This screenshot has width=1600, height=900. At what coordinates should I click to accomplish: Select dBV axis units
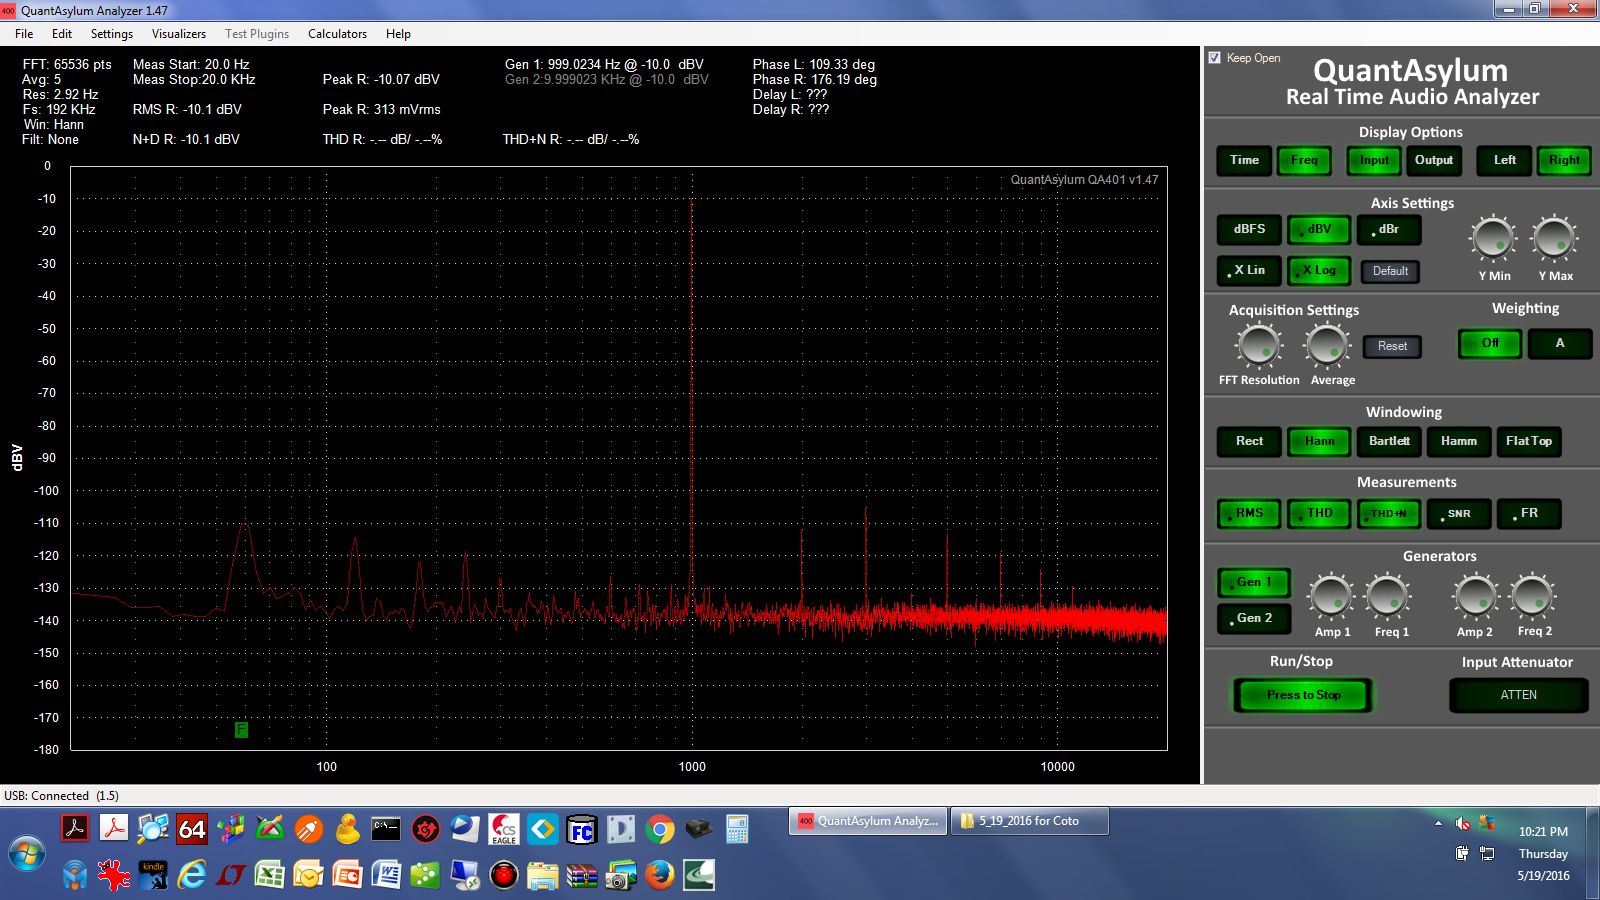[1319, 229]
